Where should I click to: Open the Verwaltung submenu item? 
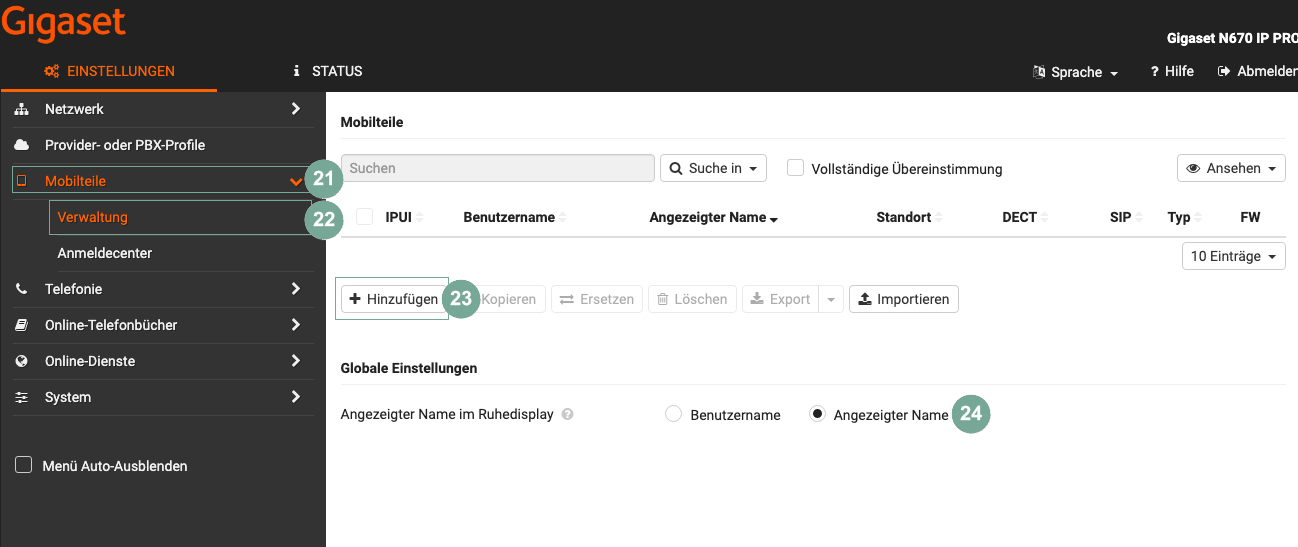[x=92, y=217]
